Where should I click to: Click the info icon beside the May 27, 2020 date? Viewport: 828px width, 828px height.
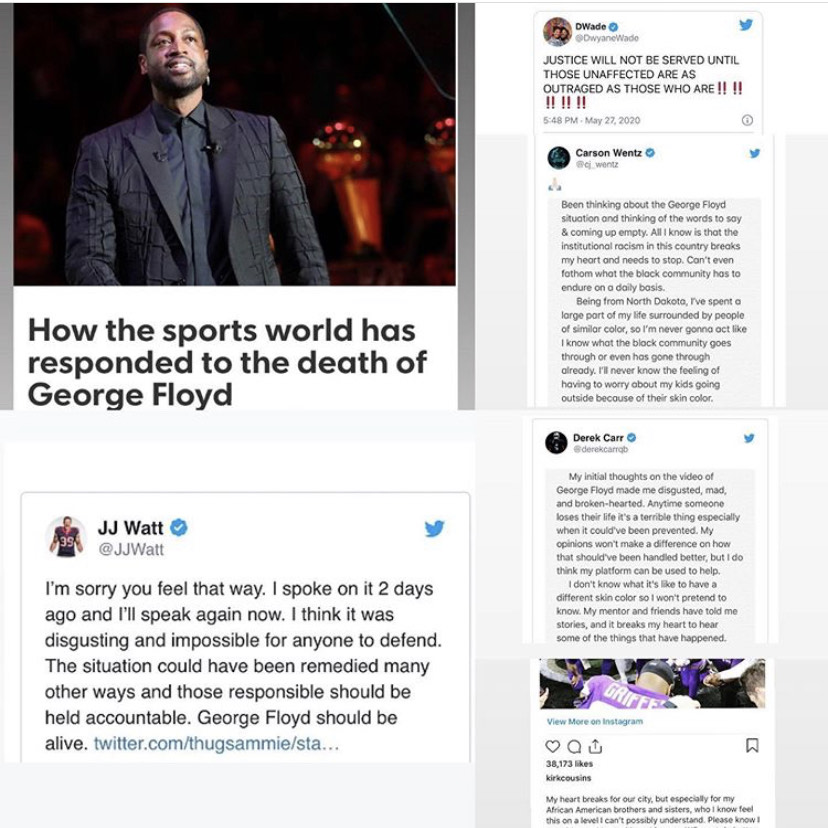[x=747, y=120]
